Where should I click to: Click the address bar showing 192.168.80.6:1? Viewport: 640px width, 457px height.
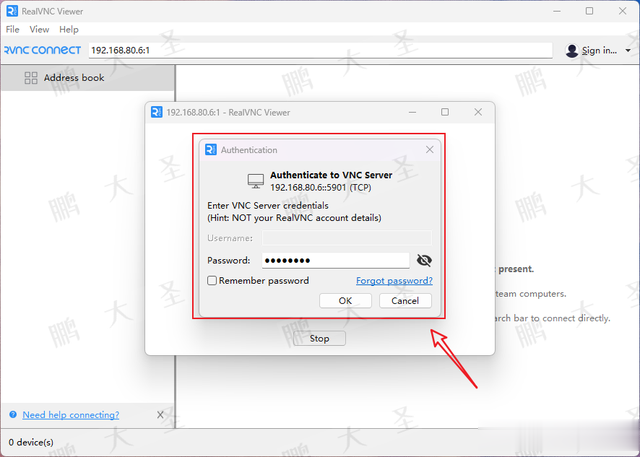click(x=320, y=50)
